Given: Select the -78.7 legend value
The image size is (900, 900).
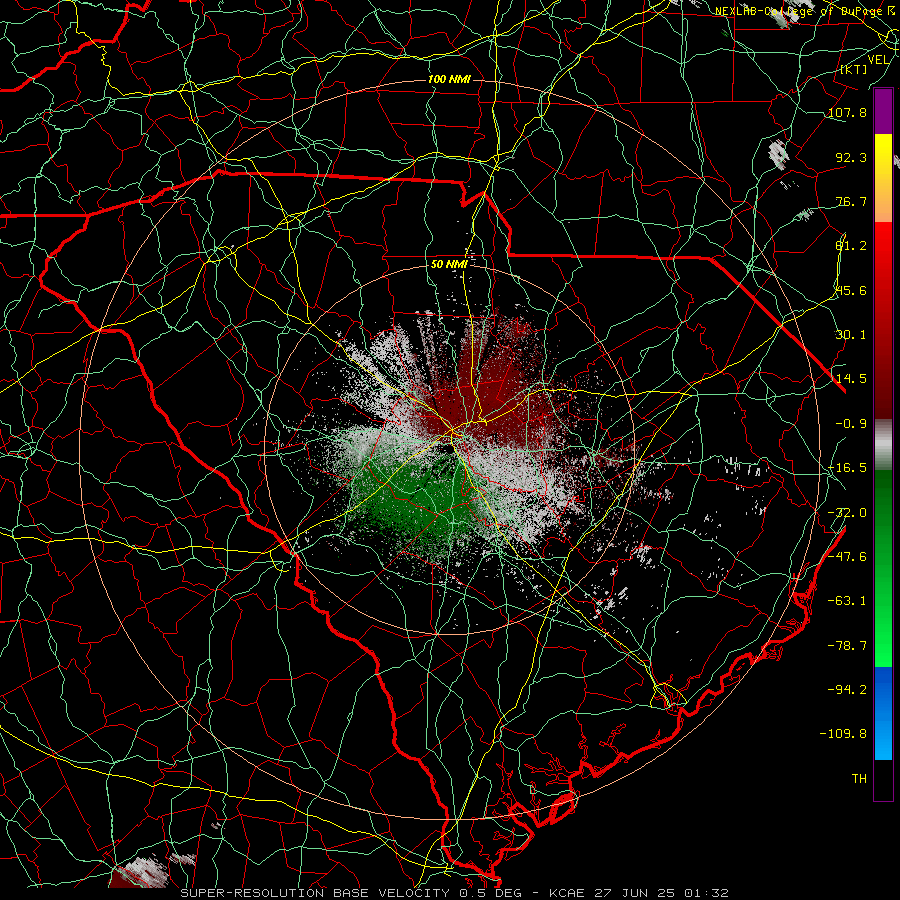Looking at the screenshot, I should 847,646.
